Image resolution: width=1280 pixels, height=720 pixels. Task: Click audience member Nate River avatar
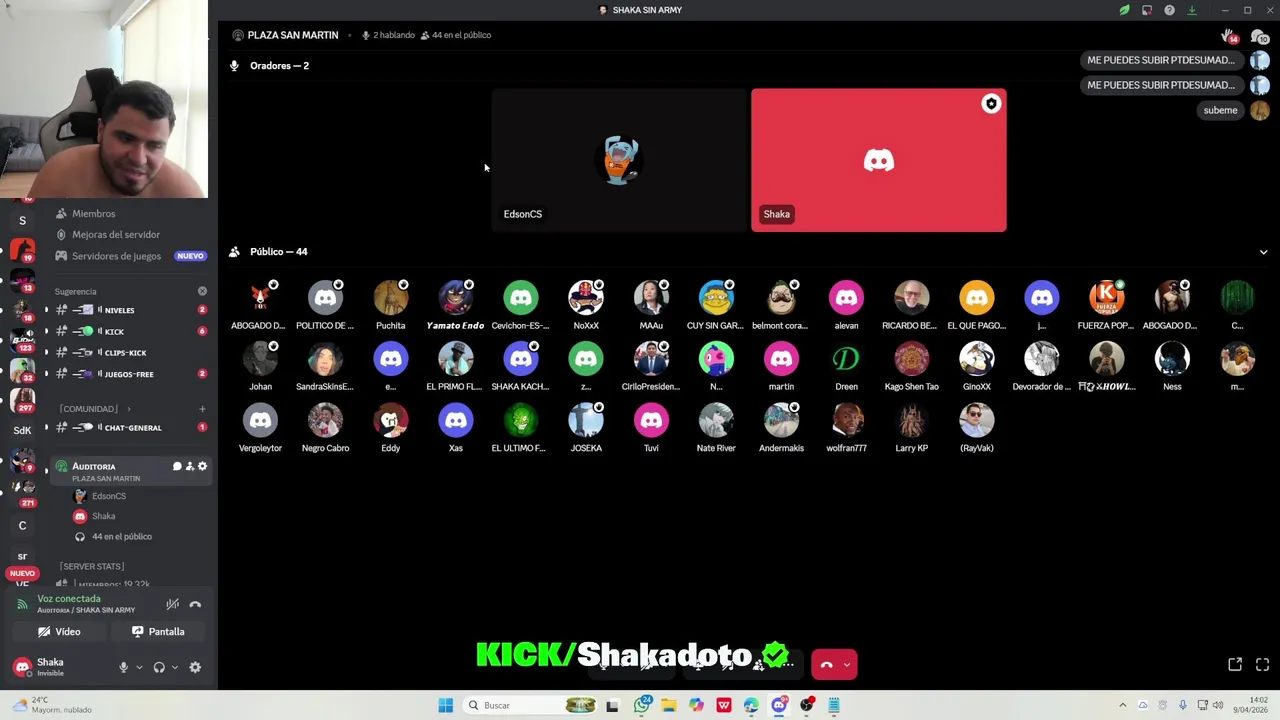pos(716,420)
